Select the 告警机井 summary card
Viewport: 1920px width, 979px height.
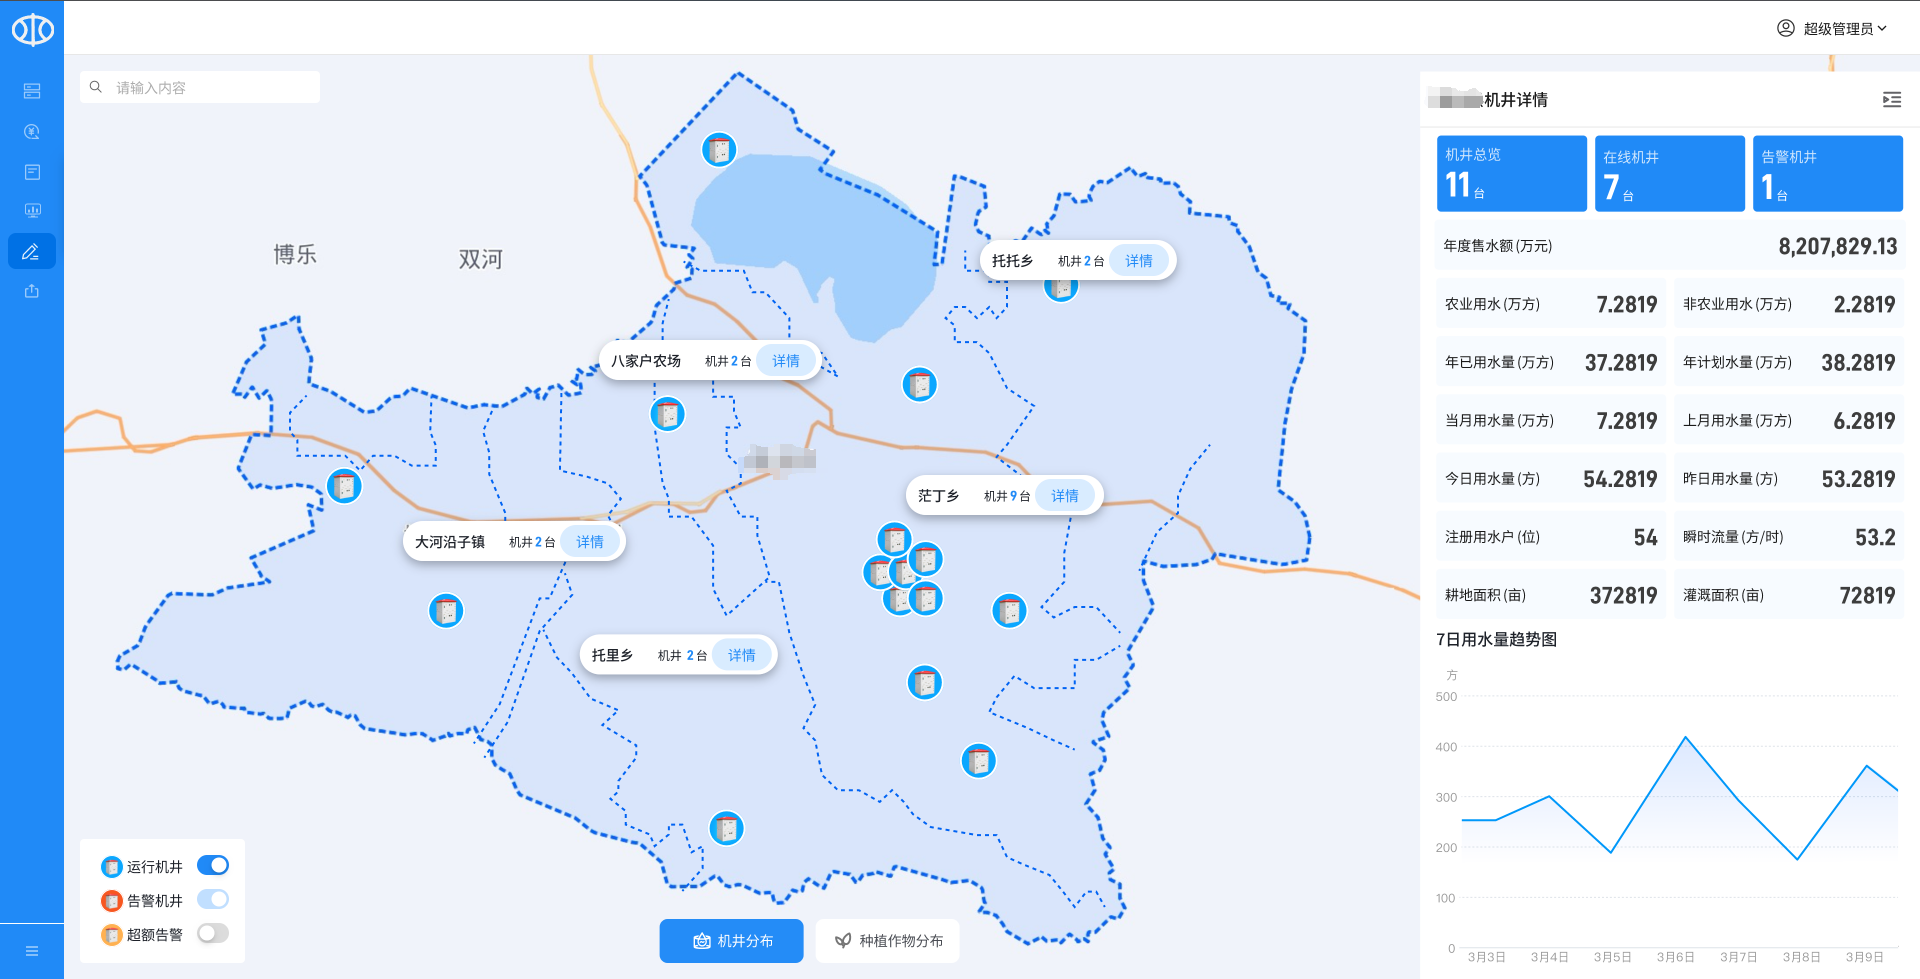[1827, 173]
